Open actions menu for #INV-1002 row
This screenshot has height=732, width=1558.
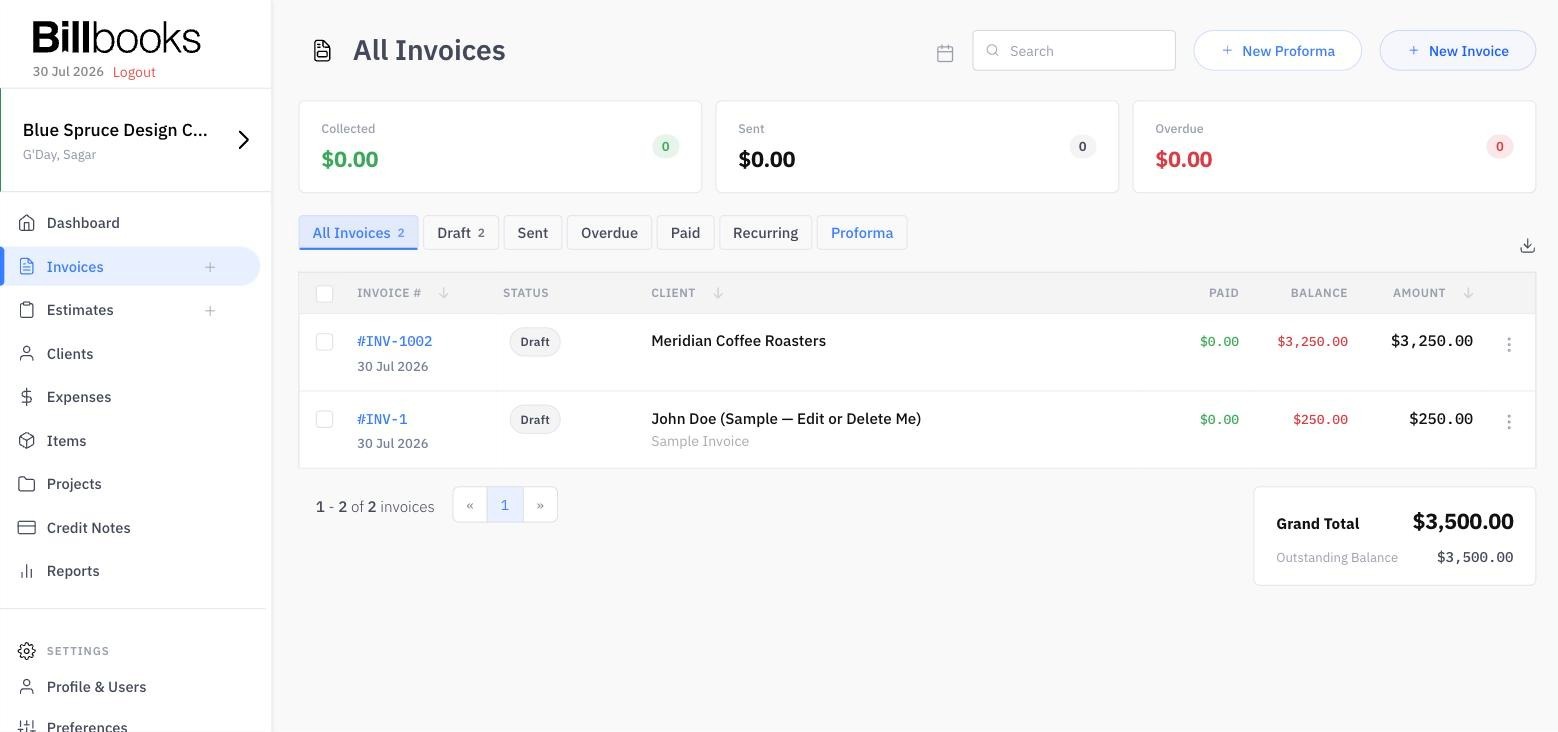click(1509, 344)
